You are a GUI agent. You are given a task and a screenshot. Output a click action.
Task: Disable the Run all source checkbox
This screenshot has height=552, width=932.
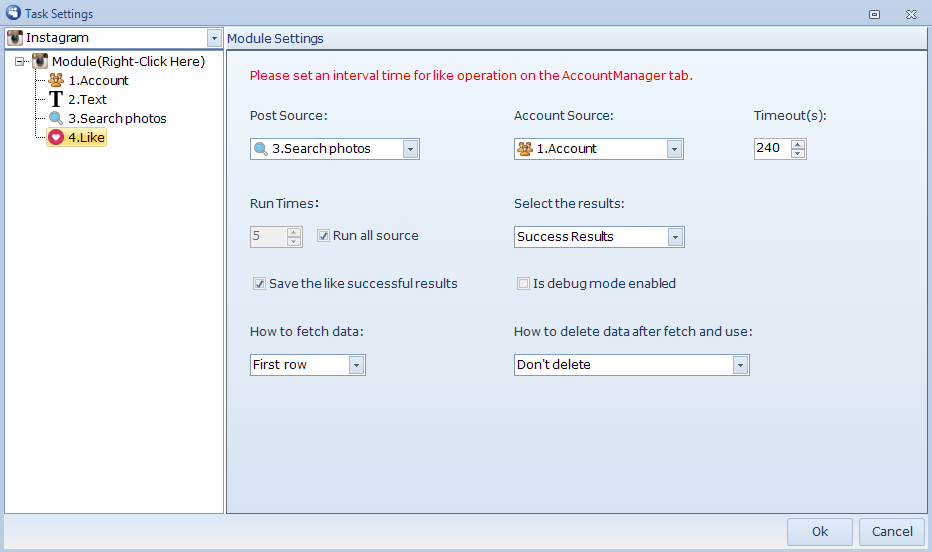(x=324, y=236)
